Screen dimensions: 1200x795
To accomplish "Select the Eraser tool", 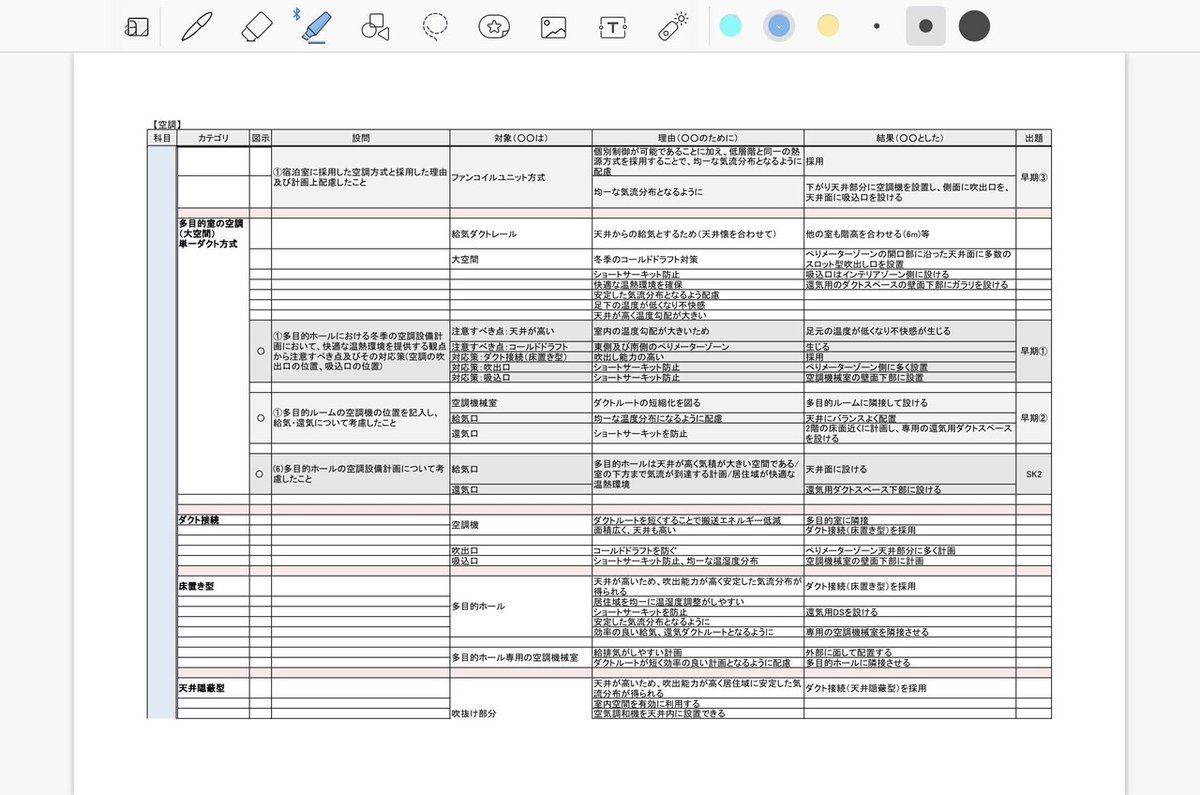I will click(x=257, y=26).
